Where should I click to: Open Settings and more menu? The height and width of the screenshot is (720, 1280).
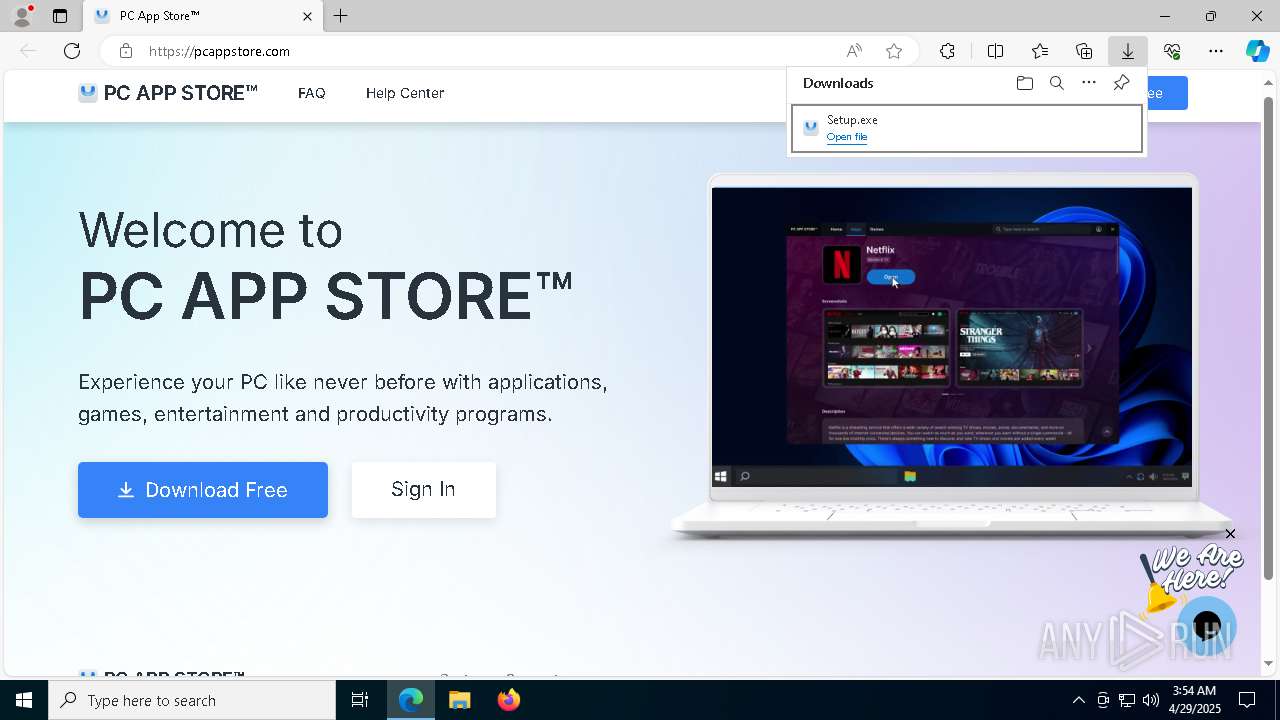(x=1216, y=51)
